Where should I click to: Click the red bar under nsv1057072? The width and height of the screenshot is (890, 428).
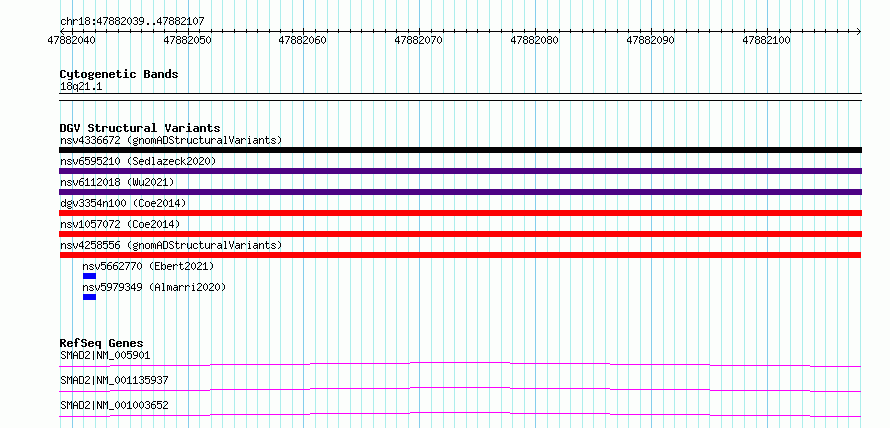(x=460, y=234)
